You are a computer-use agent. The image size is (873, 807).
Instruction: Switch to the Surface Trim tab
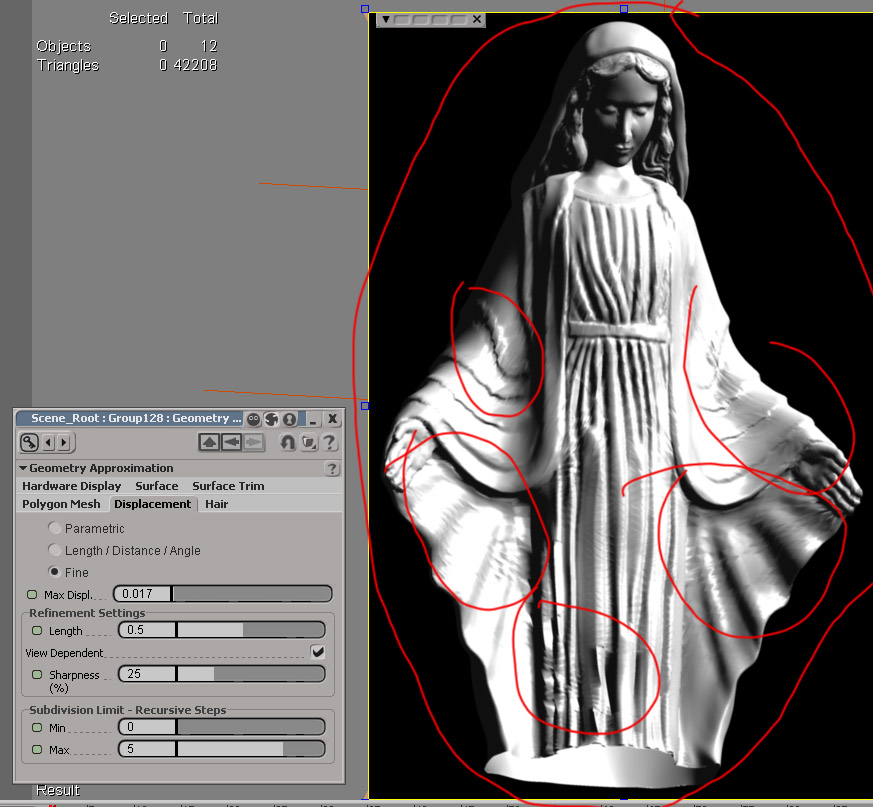(228, 486)
